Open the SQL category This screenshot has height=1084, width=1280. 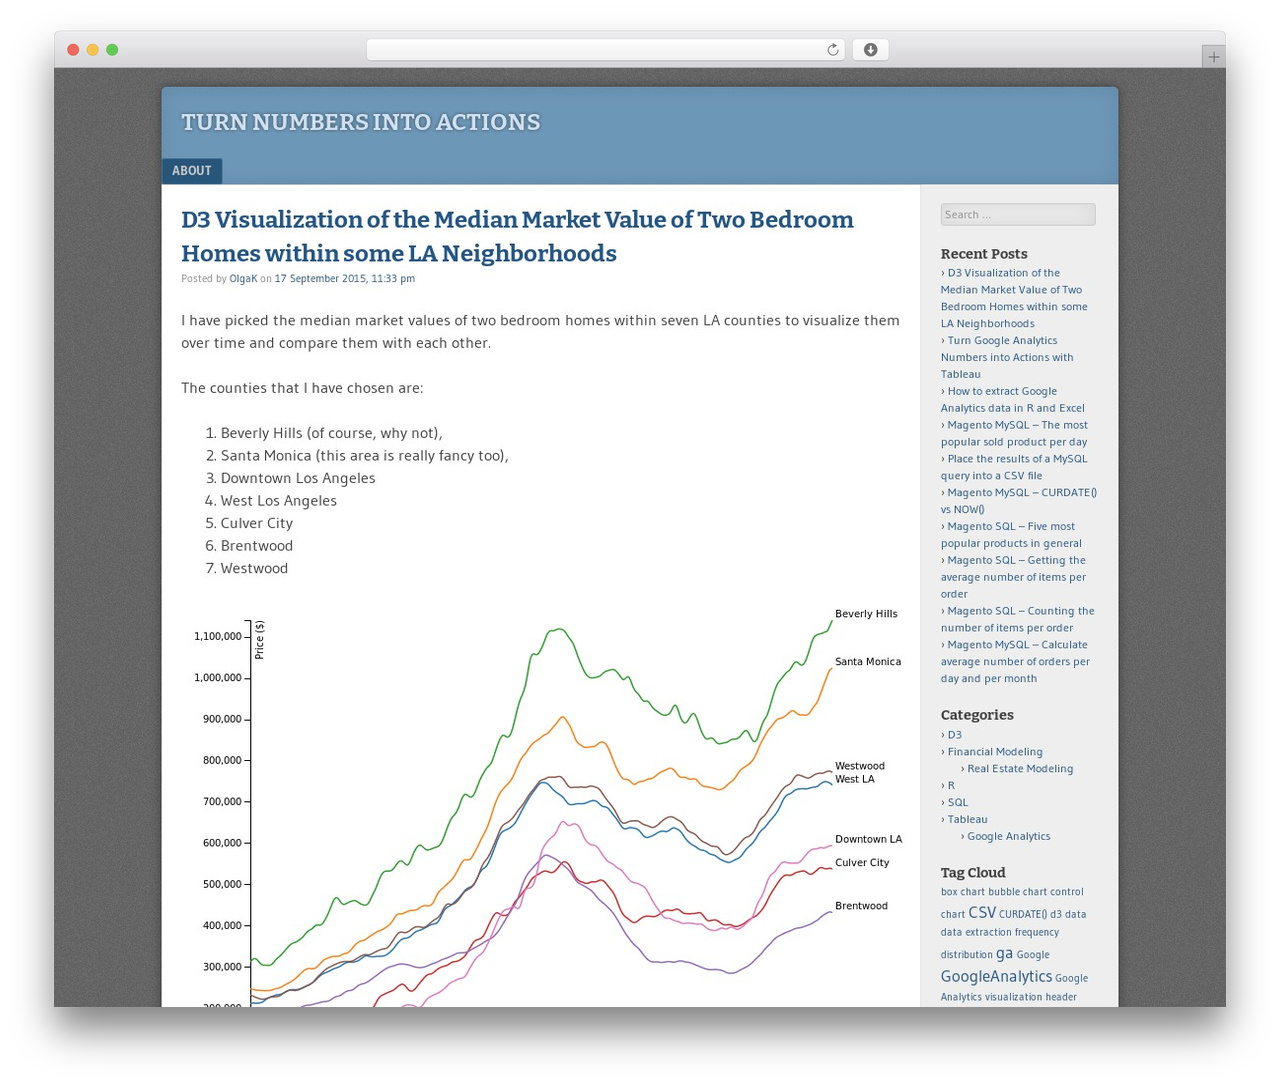click(958, 803)
